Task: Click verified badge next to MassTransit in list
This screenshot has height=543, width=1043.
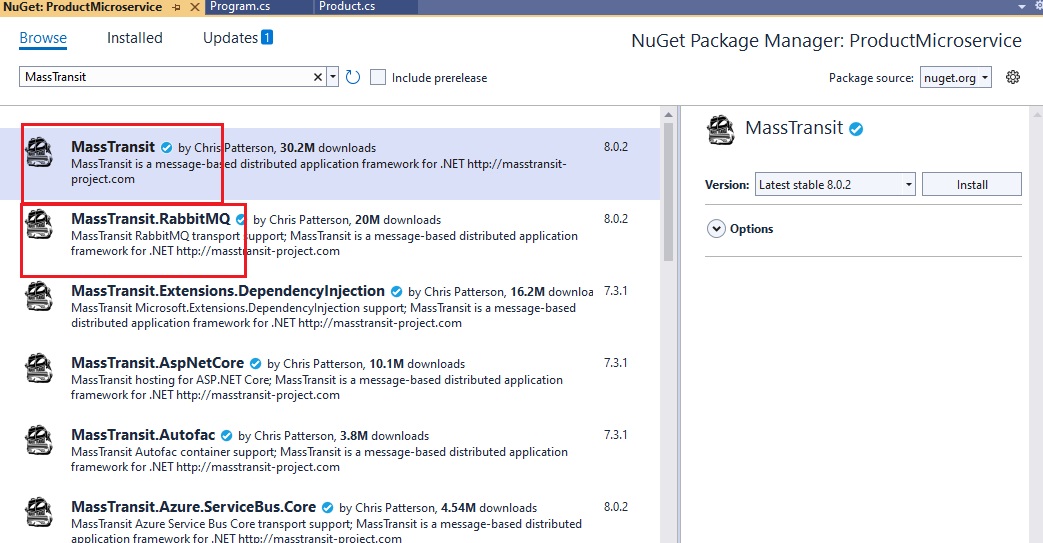Action: (167, 148)
